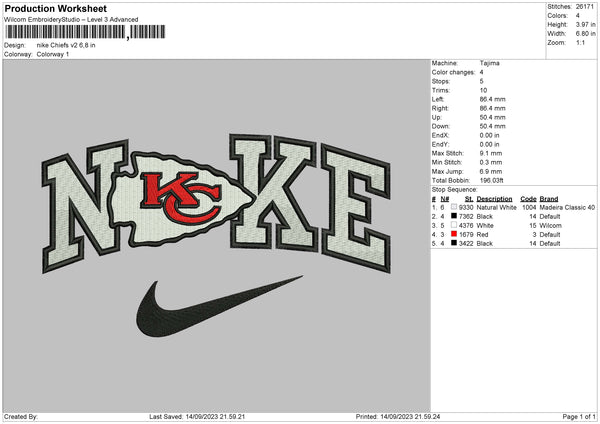
Task: Select the stitch count '26171'
Action: [585, 7]
